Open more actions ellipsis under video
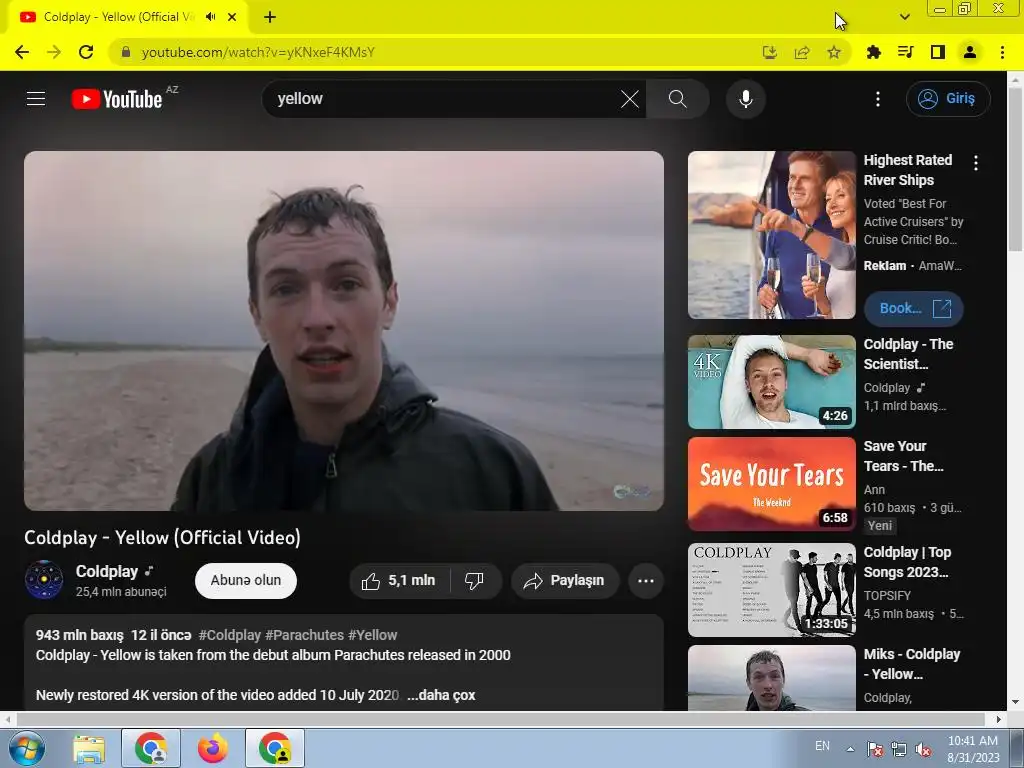The height and width of the screenshot is (768, 1024). coord(646,581)
